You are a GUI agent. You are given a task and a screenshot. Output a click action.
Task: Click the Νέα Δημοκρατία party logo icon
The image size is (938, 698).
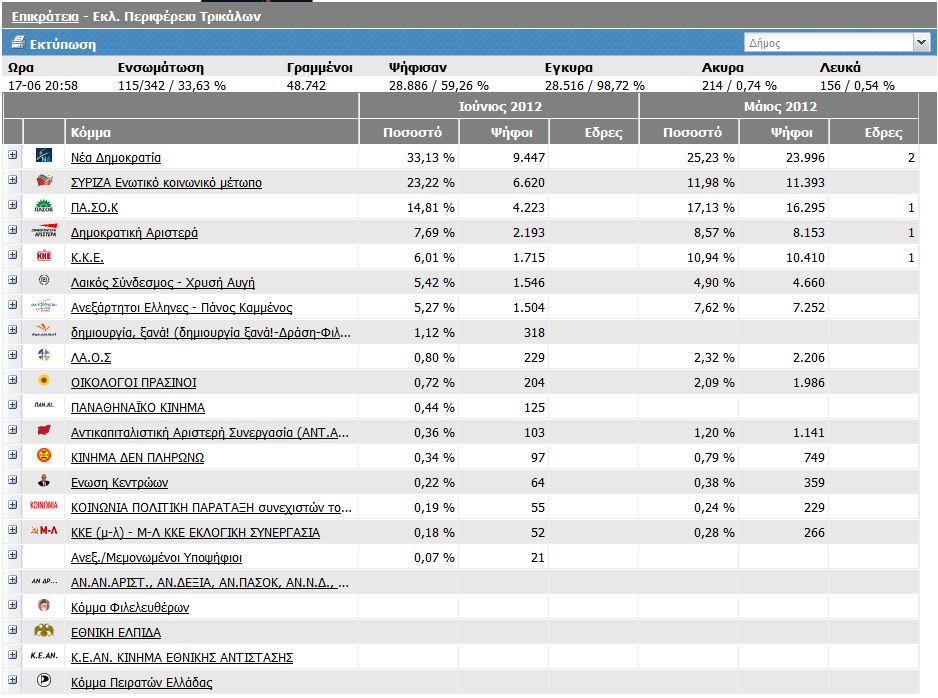click(x=44, y=156)
